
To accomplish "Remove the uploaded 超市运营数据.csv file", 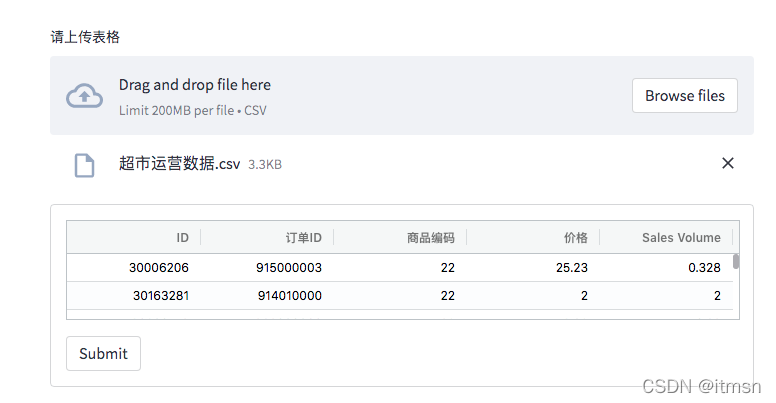I will pyautogui.click(x=728, y=163).
